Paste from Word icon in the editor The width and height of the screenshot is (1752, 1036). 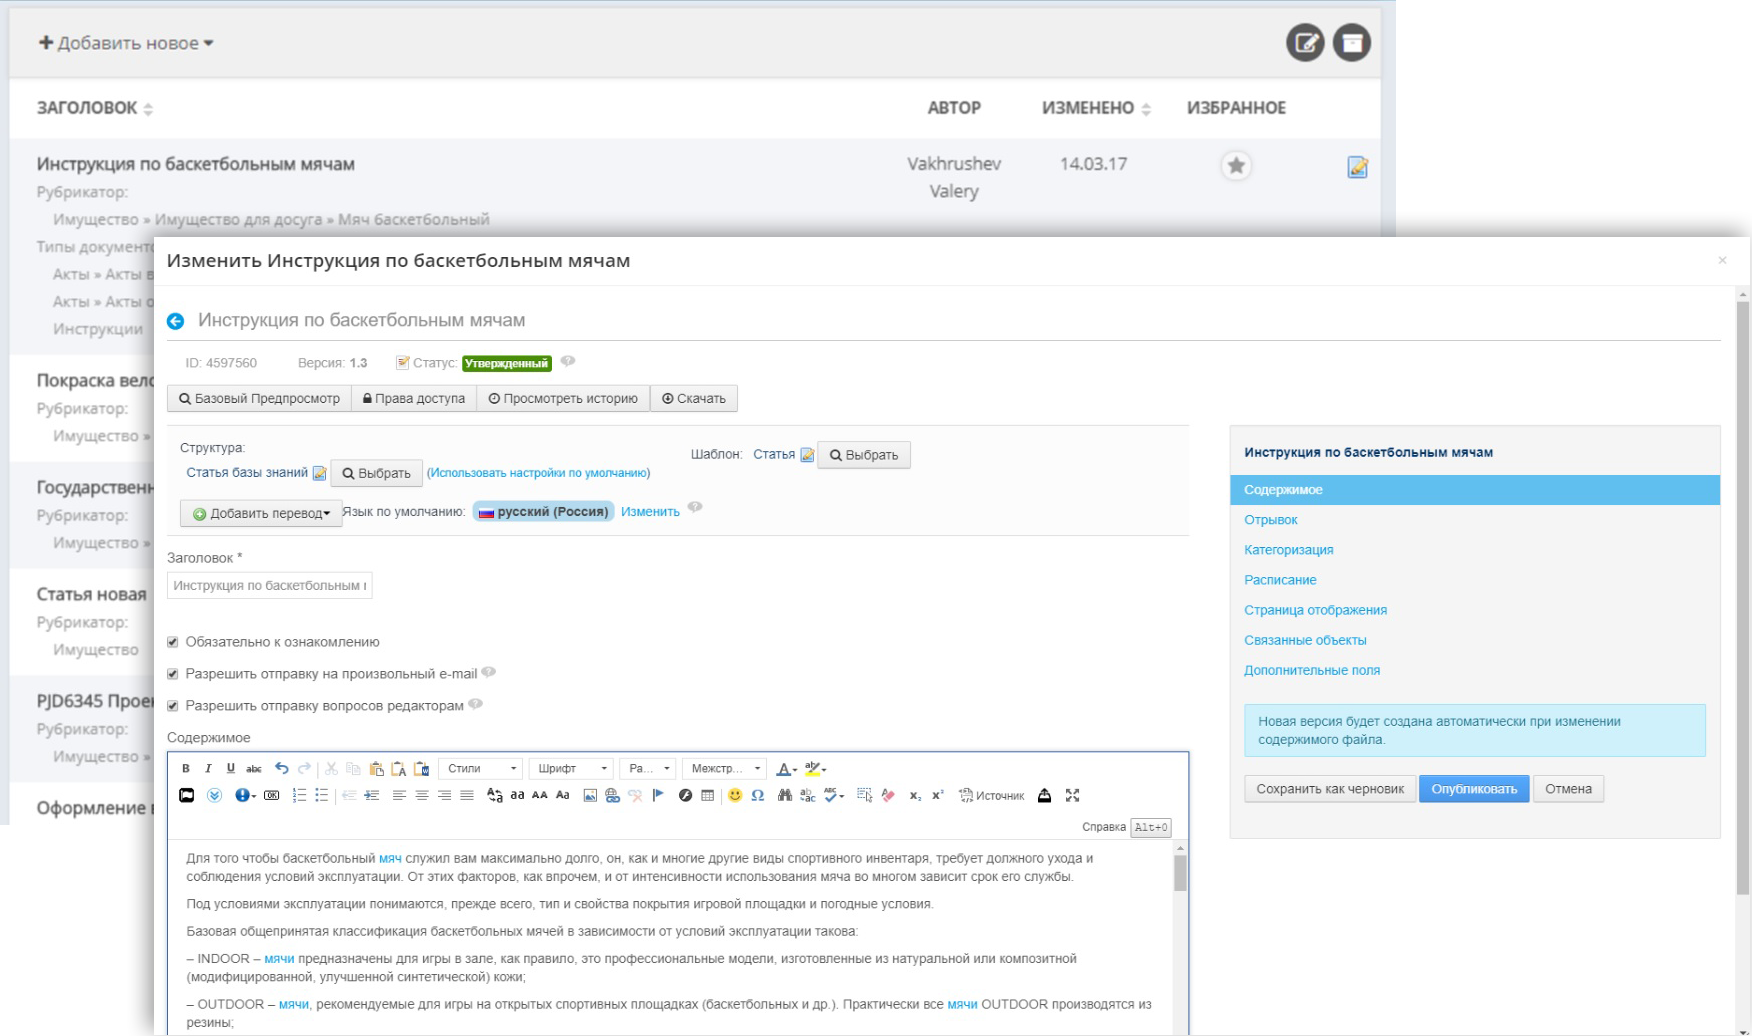point(421,769)
